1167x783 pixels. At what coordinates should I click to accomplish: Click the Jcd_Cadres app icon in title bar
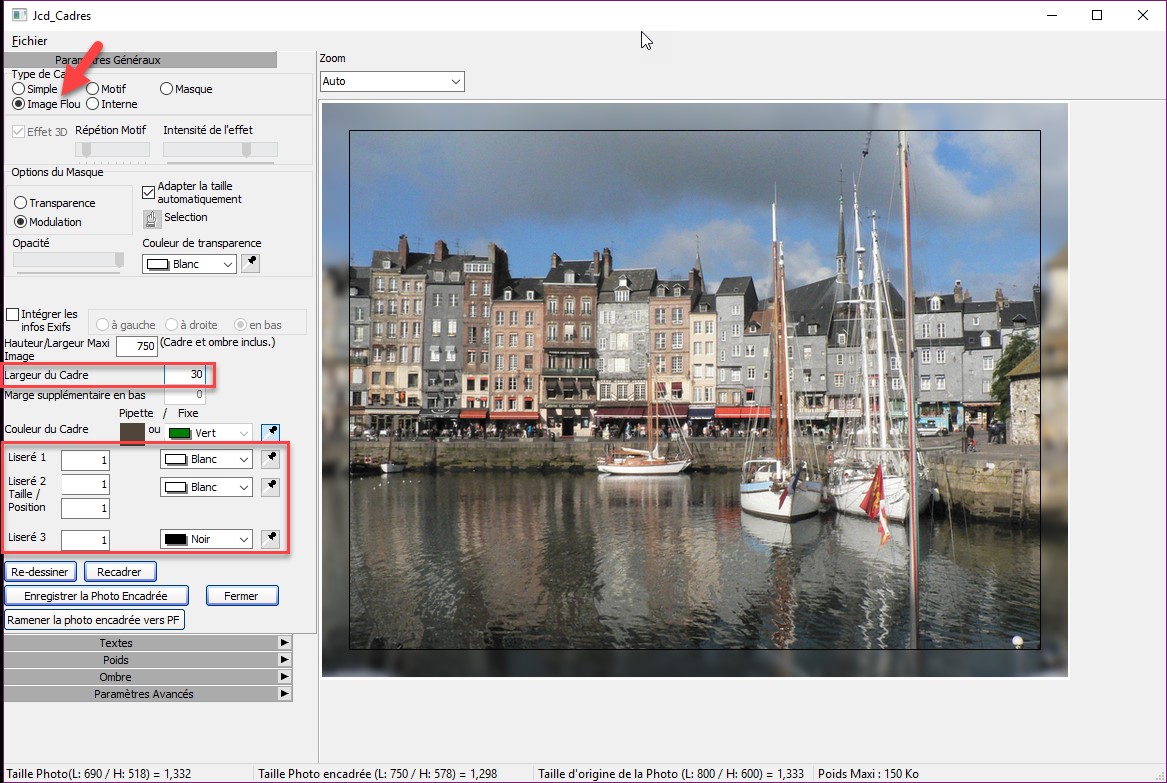(x=18, y=16)
